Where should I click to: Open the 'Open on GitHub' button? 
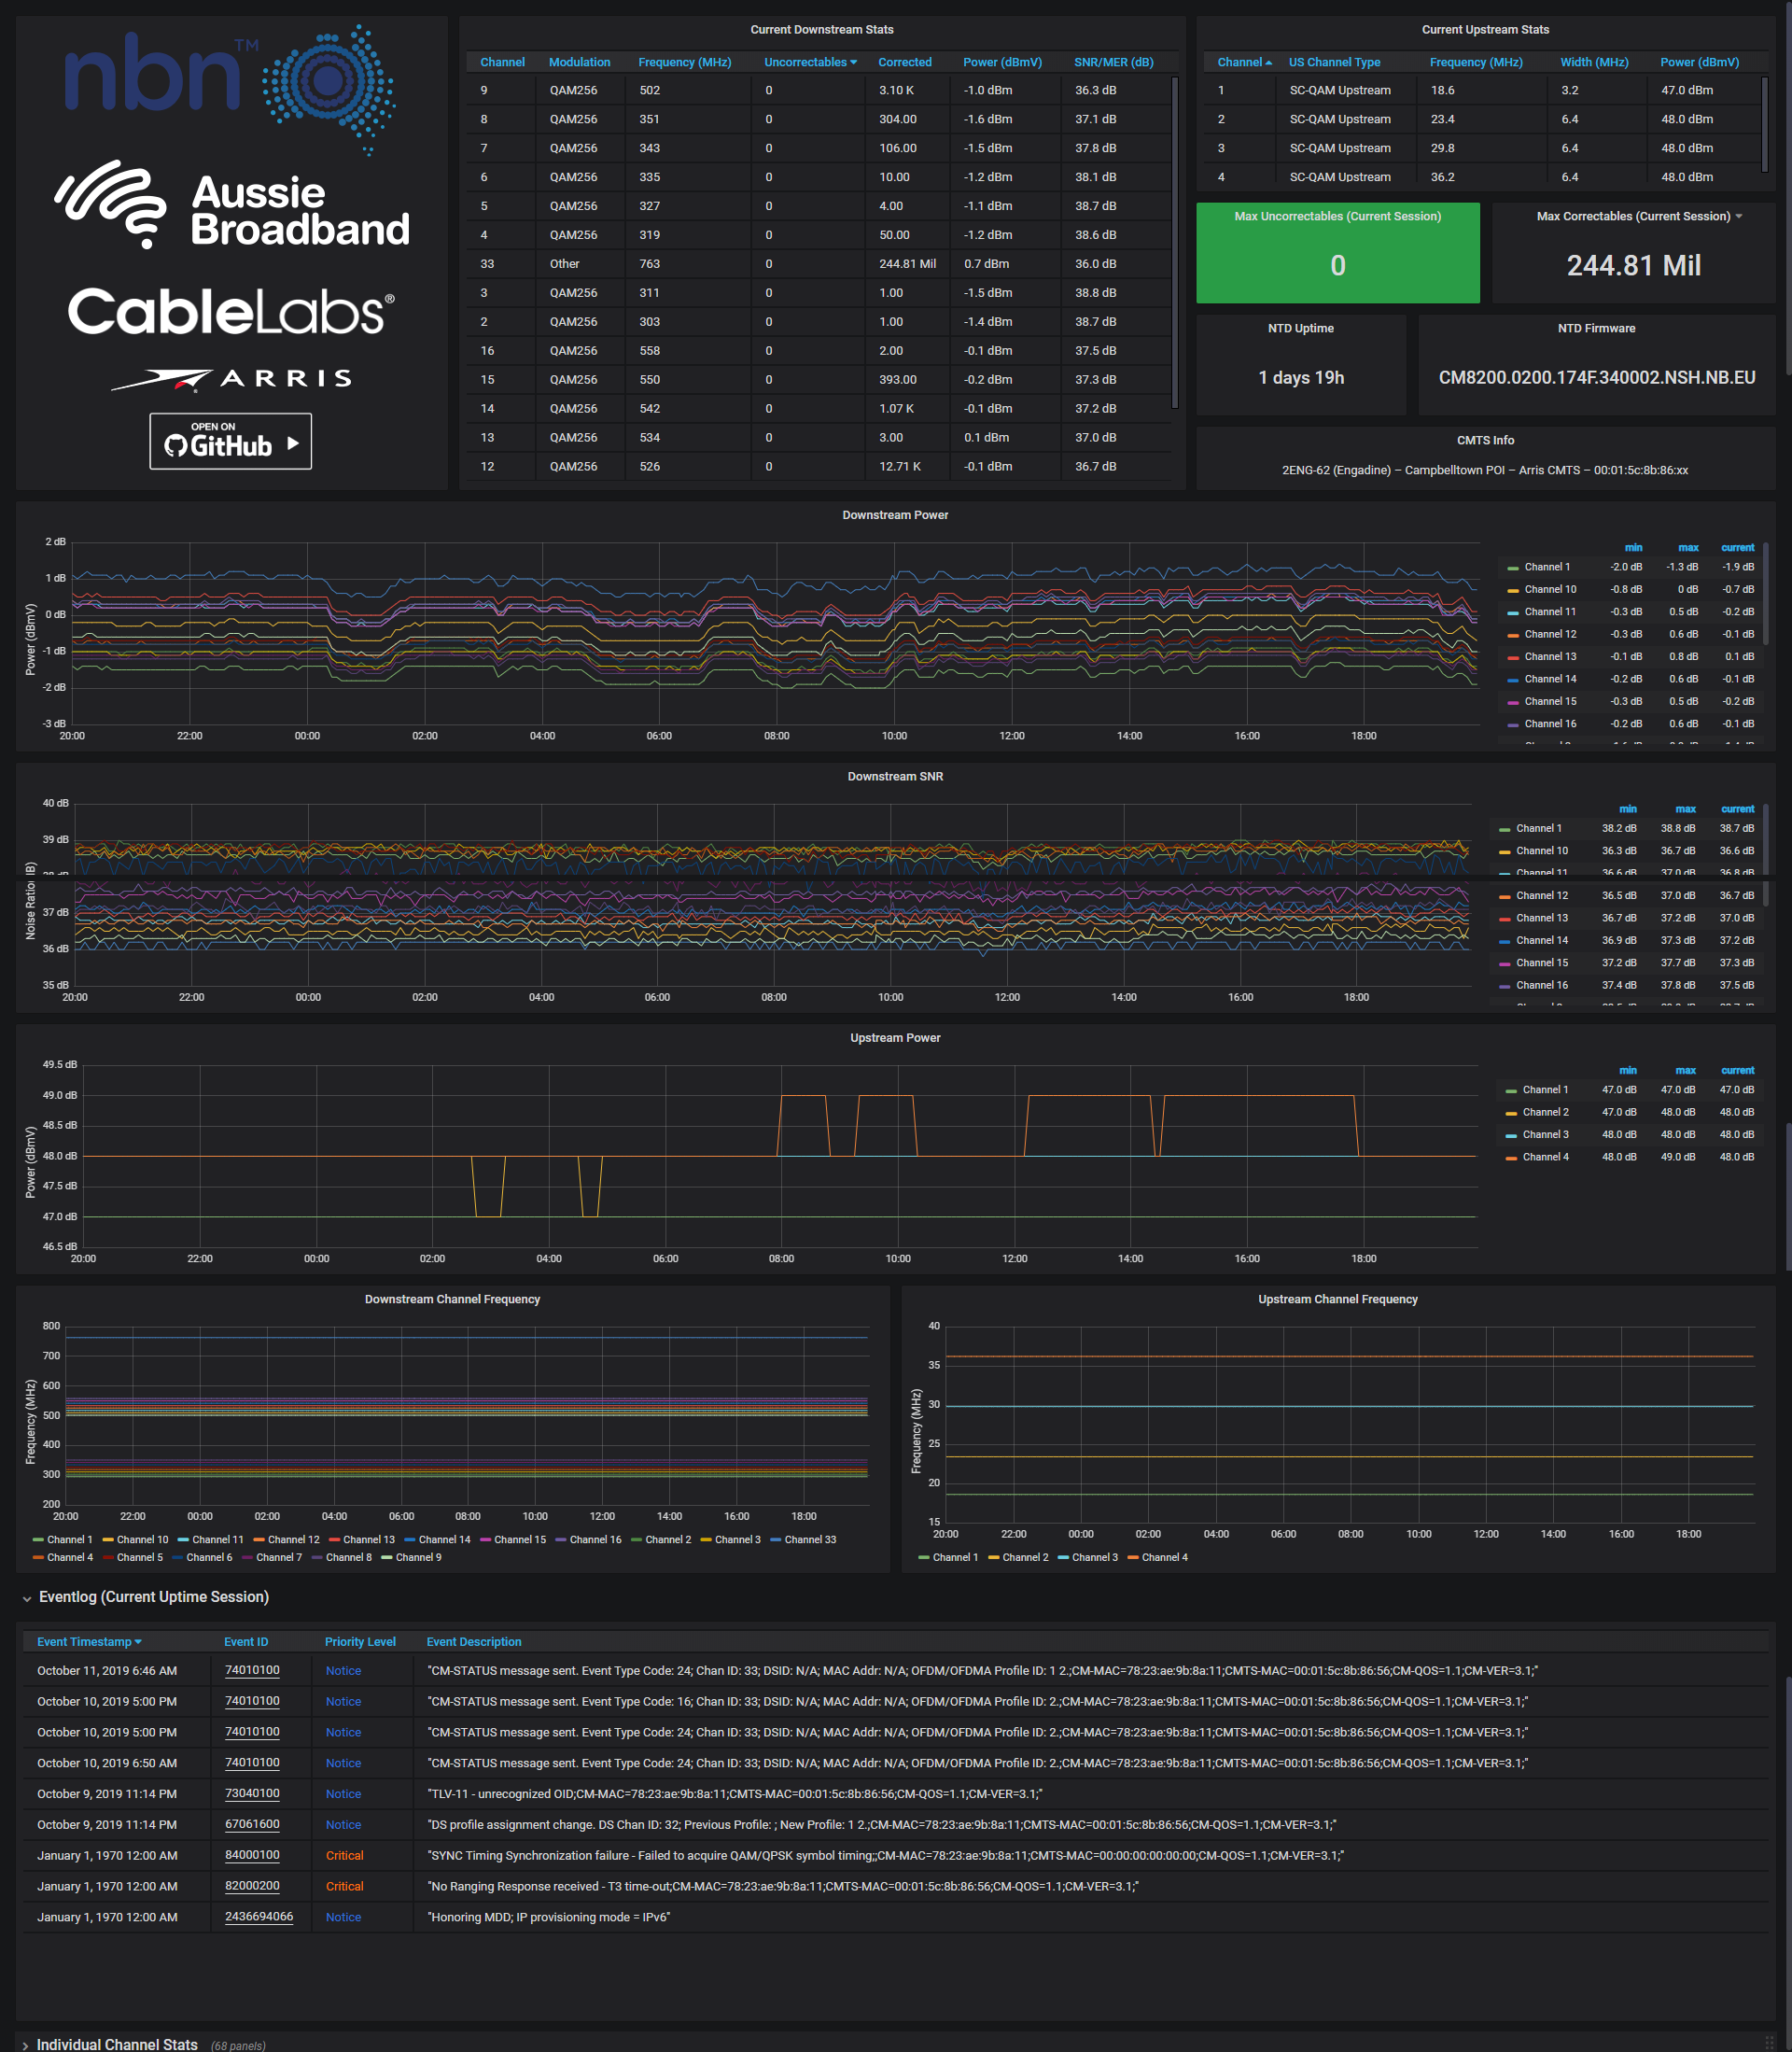point(231,441)
